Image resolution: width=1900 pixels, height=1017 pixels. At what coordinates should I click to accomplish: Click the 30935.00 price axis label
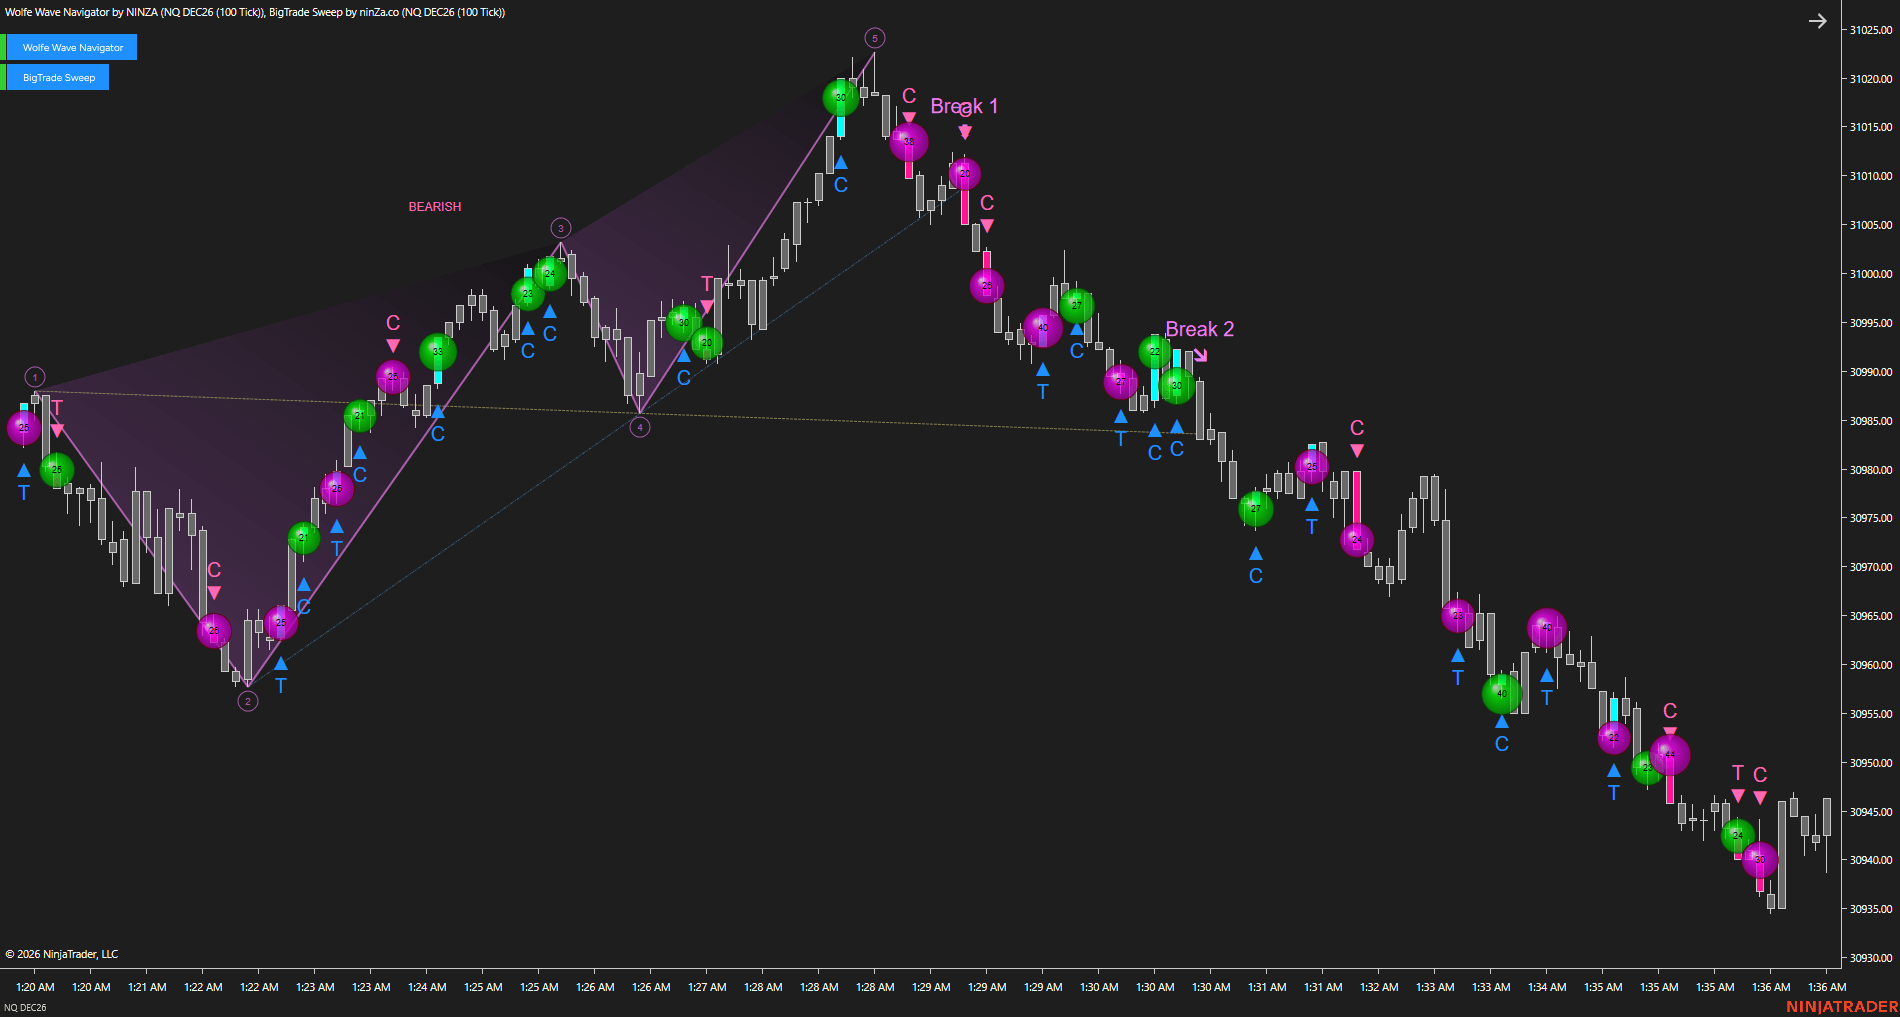(x=1870, y=909)
